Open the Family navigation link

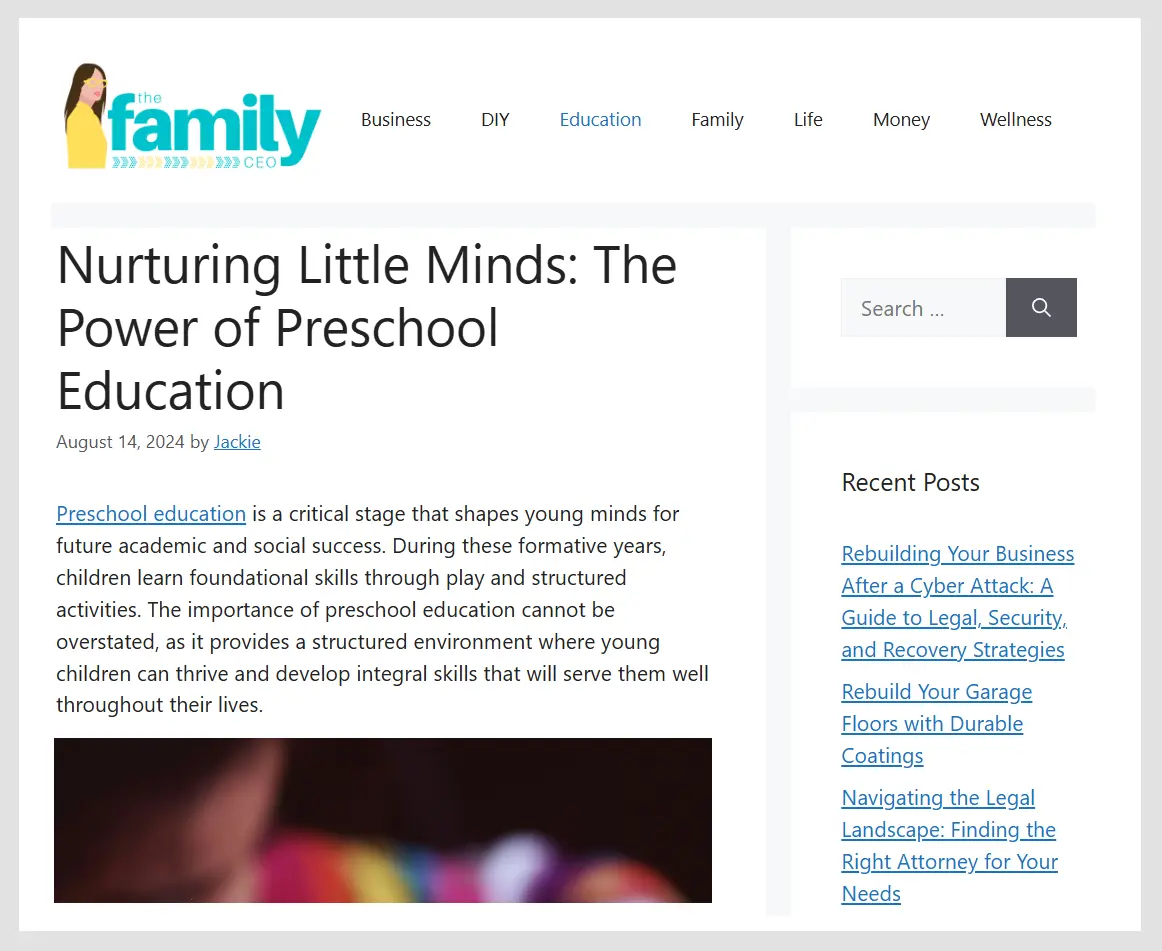(x=717, y=120)
